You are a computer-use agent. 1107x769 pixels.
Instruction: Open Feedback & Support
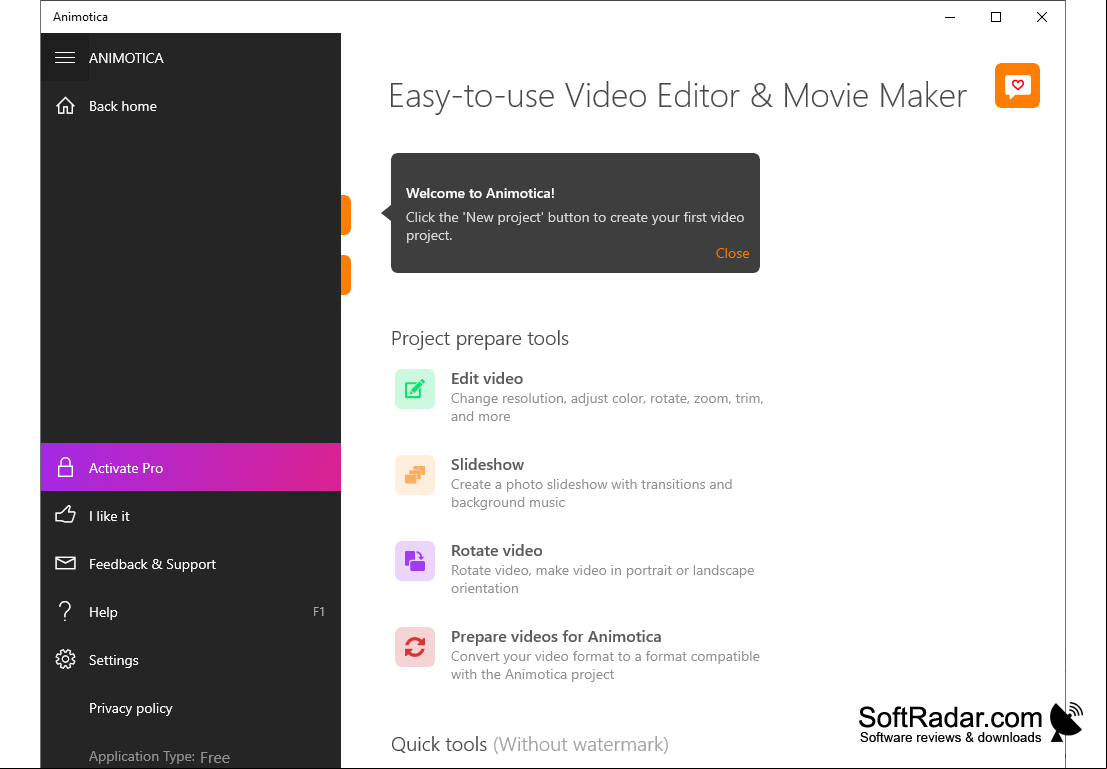(191, 564)
